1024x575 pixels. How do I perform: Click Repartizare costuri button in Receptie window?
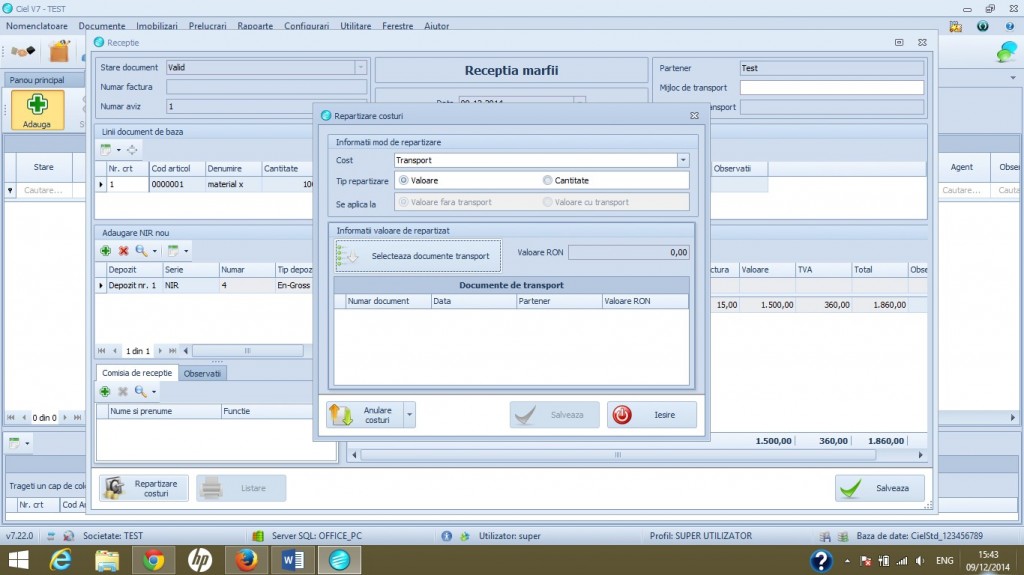pyautogui.click(x=144, y=488)
